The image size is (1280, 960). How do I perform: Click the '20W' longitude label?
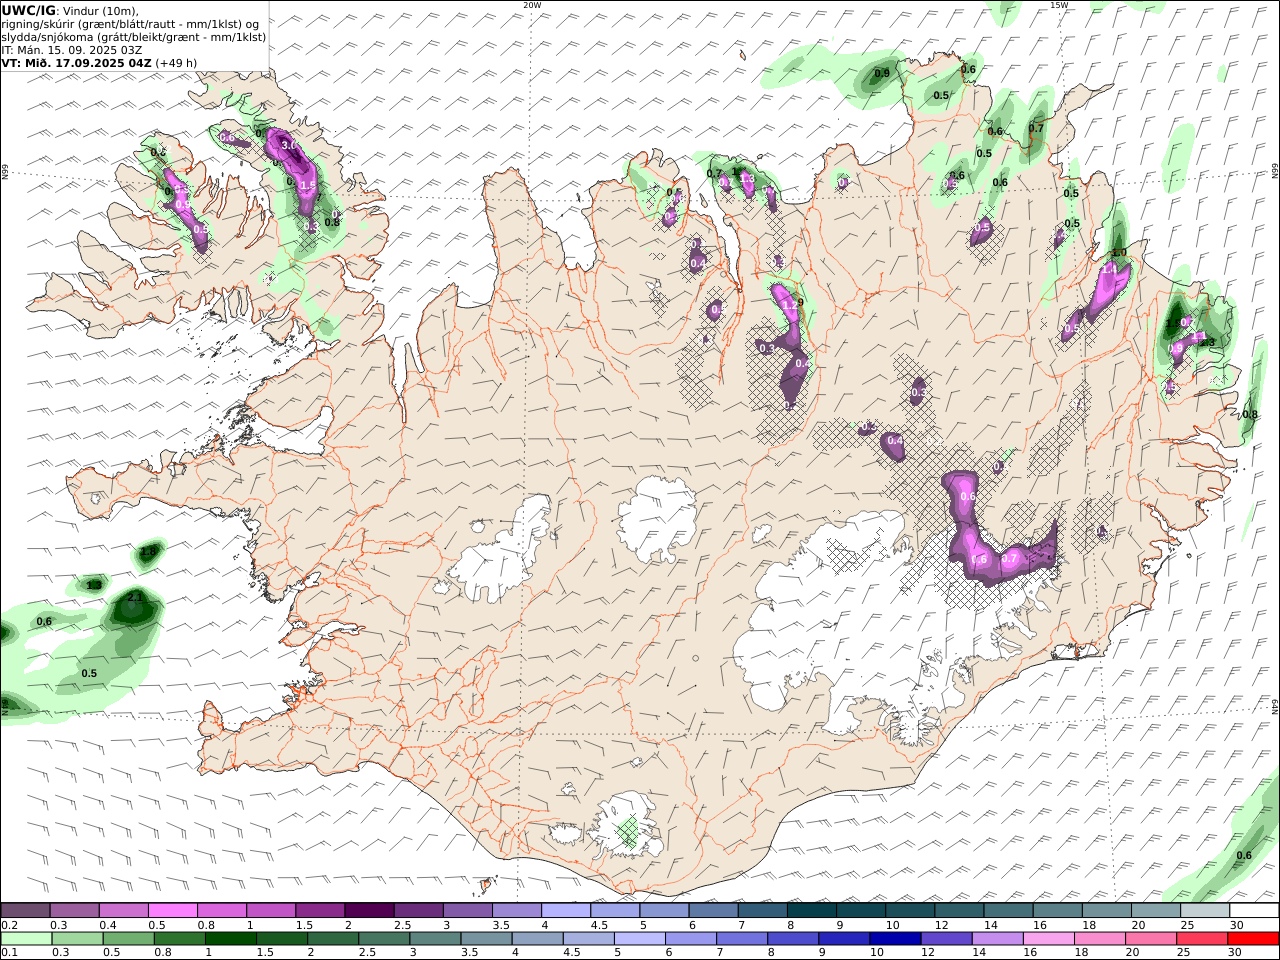tap(532, 5)
